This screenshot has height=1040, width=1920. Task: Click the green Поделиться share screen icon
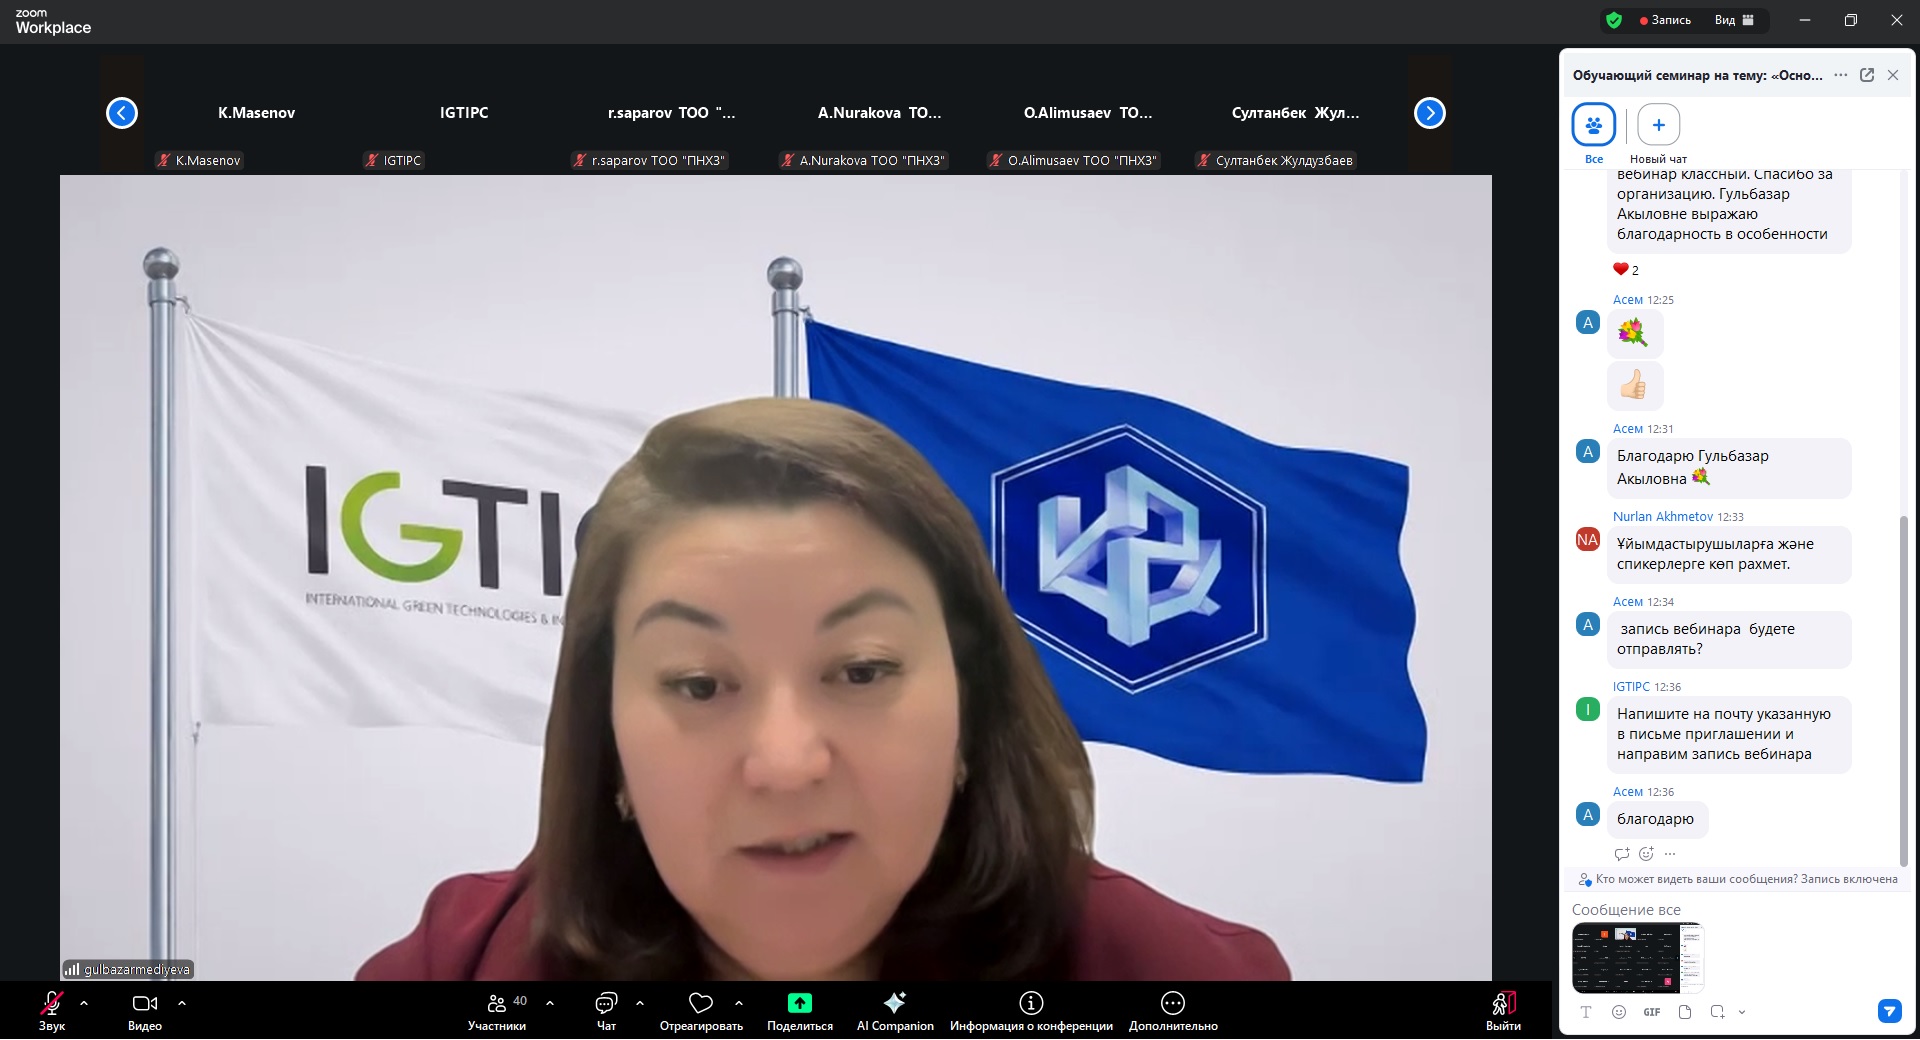click(x=799, y=1003)
